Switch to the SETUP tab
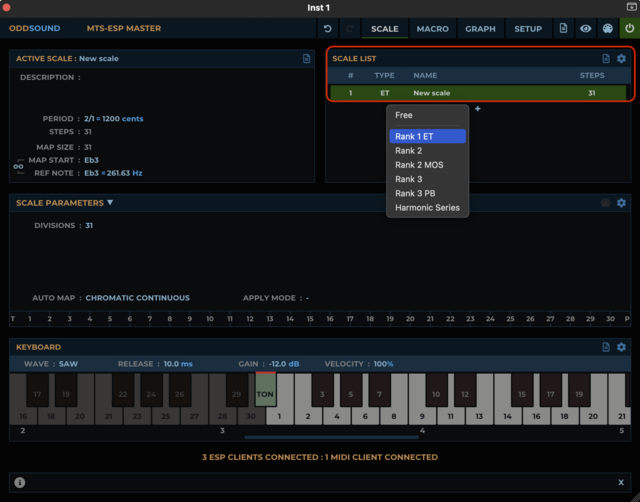 pyautogui.click(x=528, y=29)
